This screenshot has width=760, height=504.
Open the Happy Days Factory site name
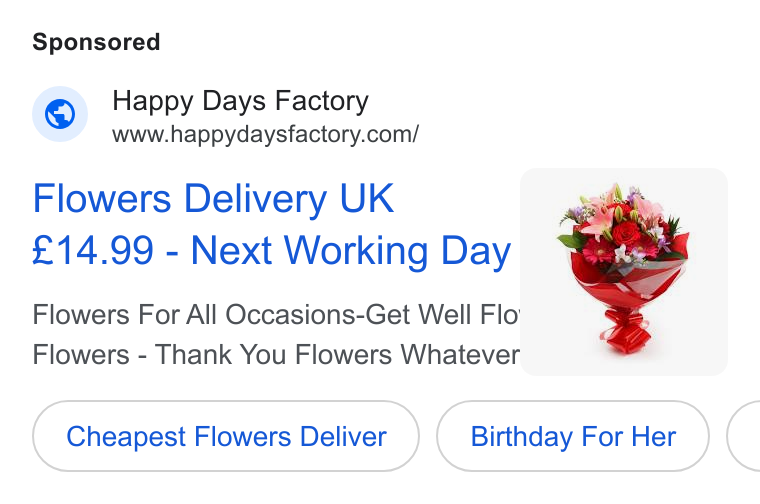click(240, 101)
